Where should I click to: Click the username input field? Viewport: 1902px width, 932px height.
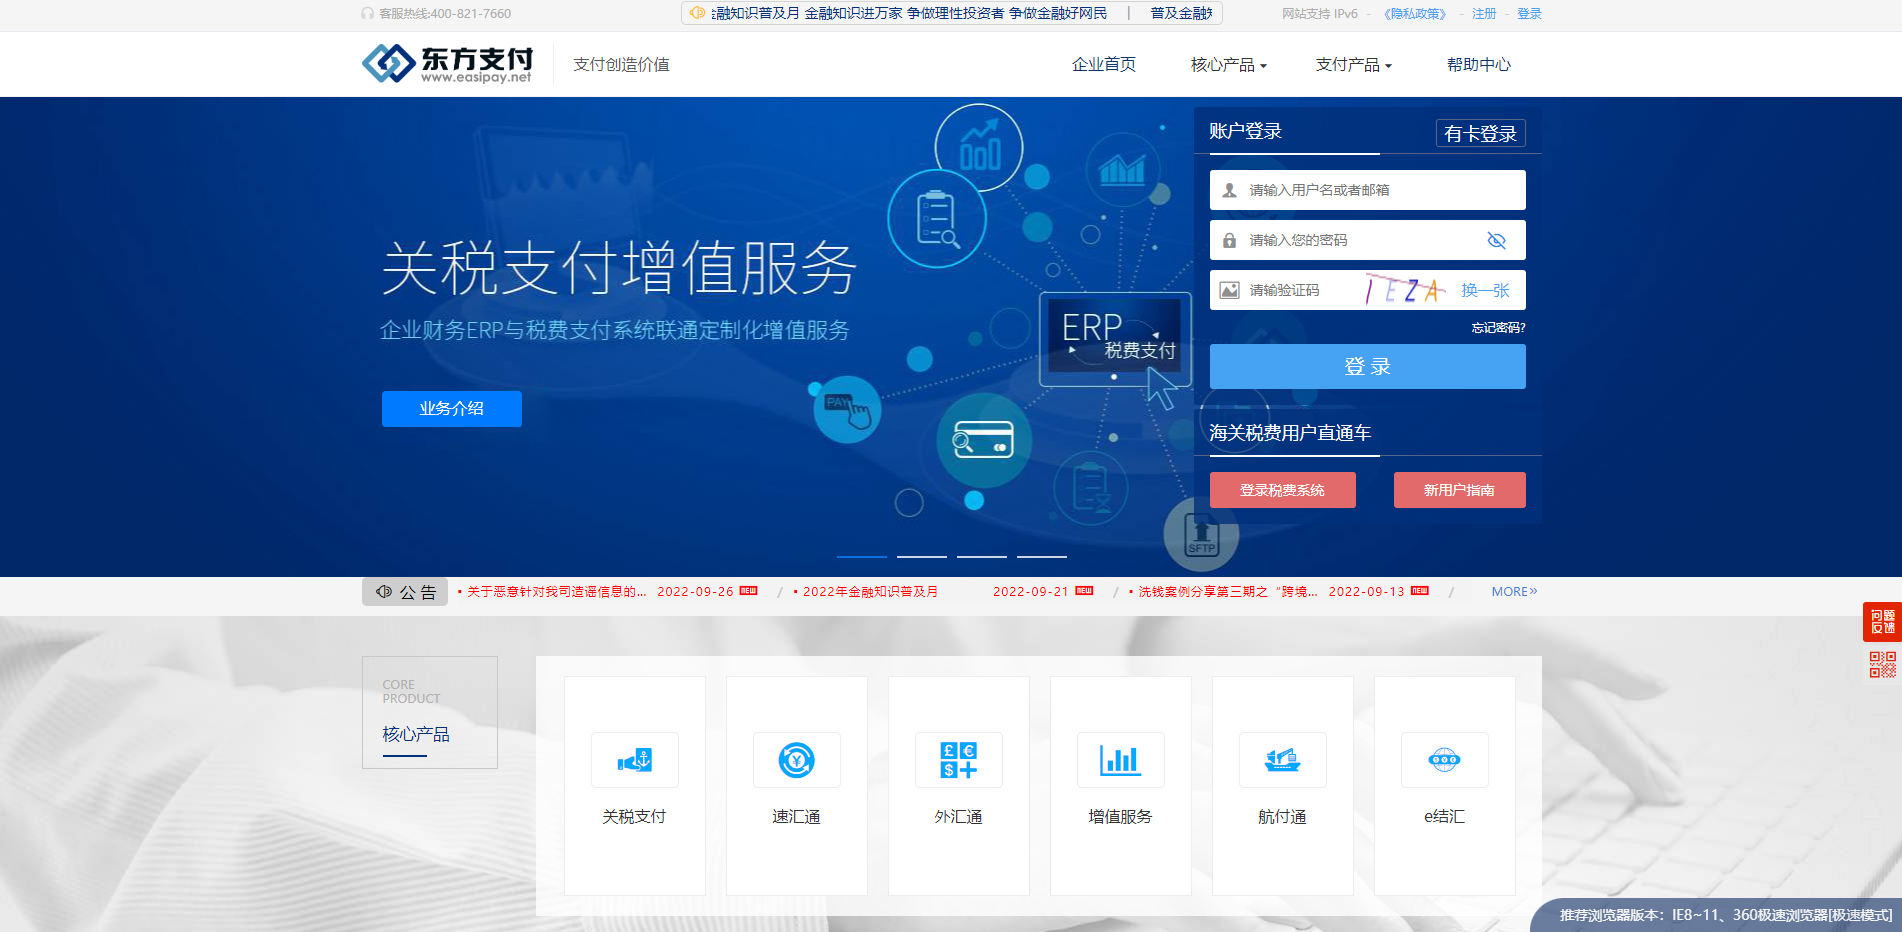pos(1367,190)
